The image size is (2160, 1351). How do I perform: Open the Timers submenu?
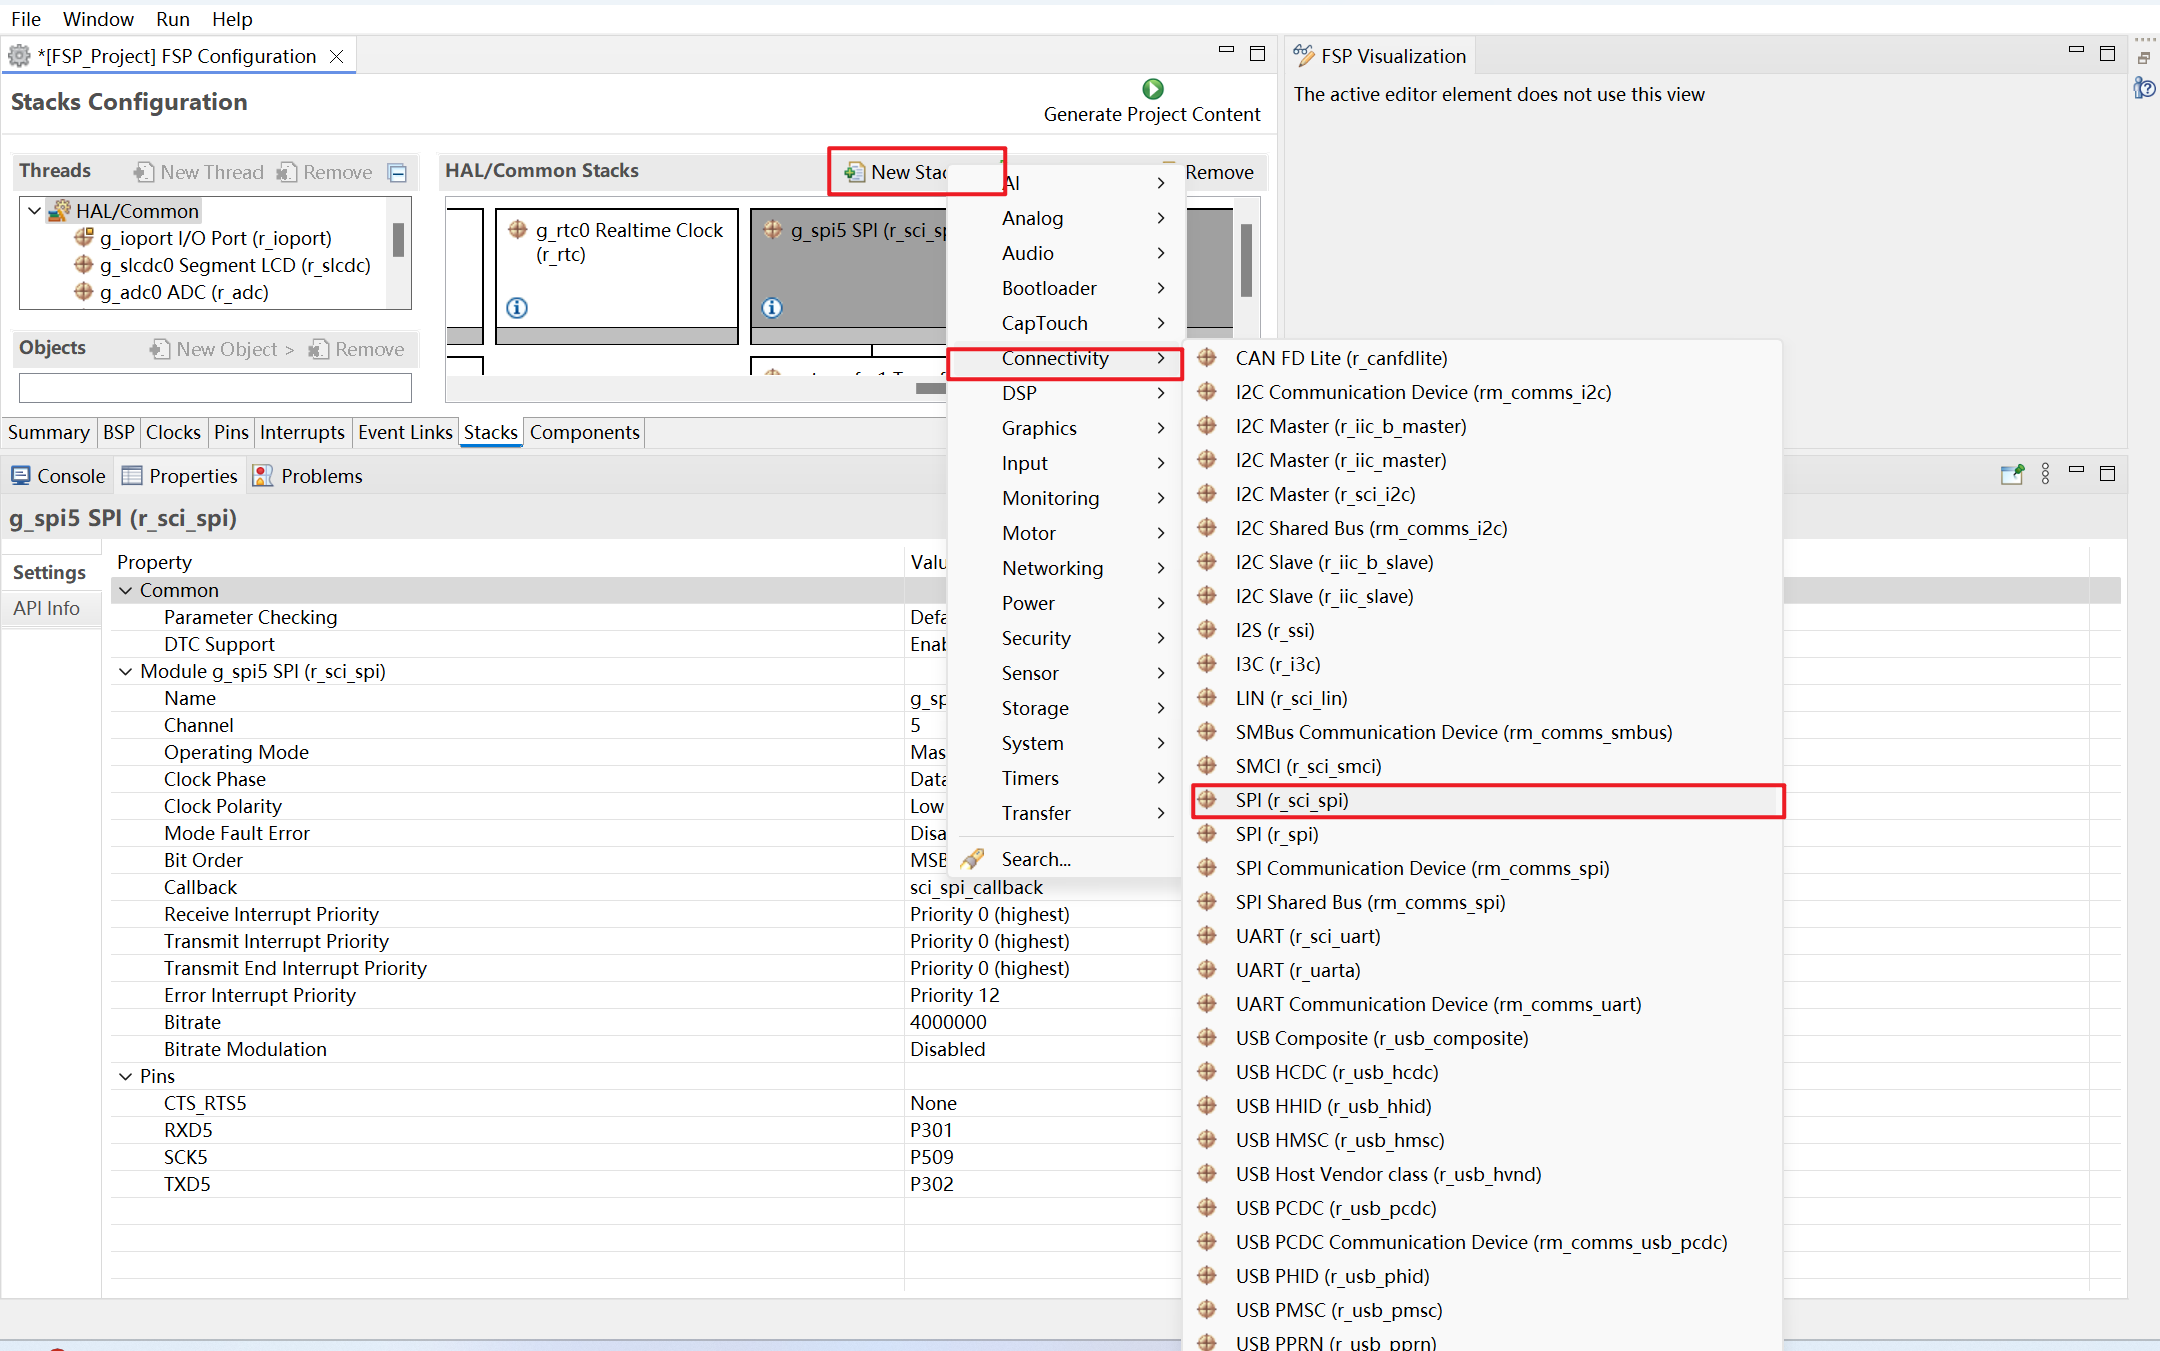(1066, 778)
